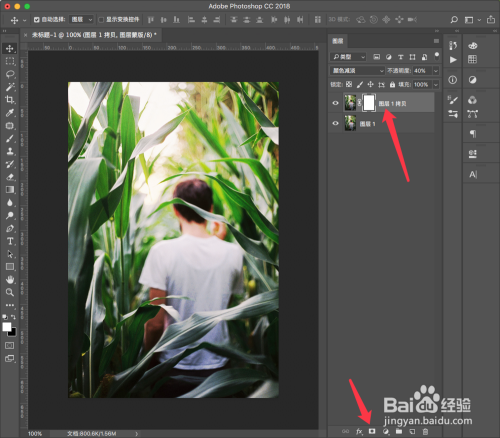
Task: Select the Hand tool
Action: pos(10,279)
